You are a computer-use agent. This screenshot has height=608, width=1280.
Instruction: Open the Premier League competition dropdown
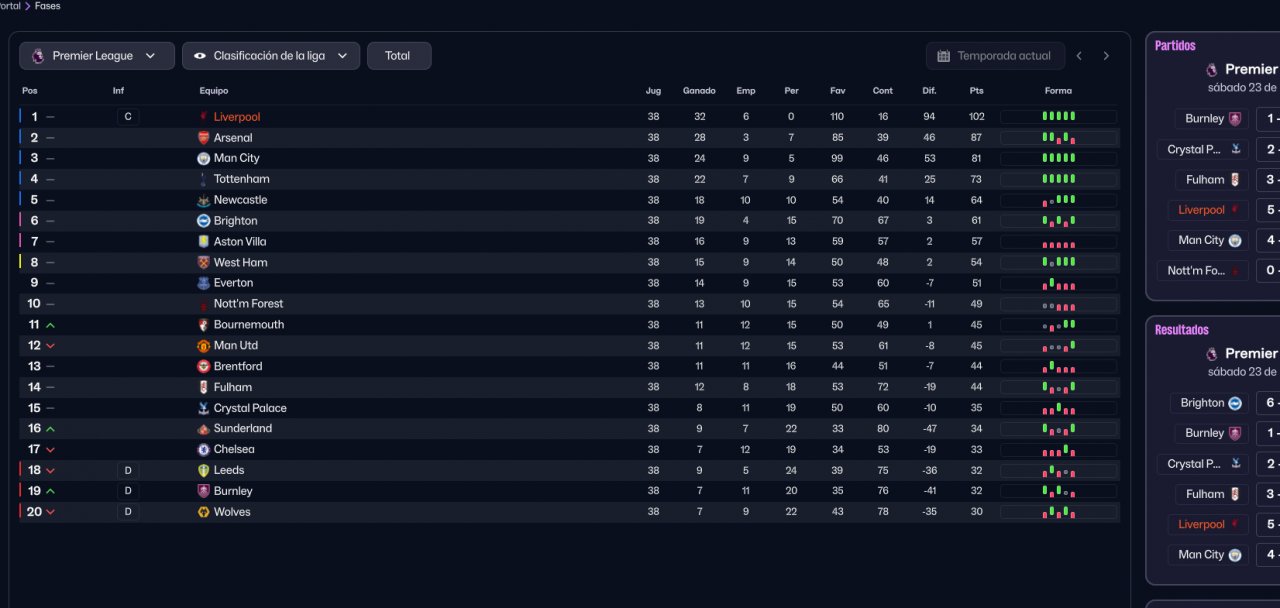[x=96, y=56]
